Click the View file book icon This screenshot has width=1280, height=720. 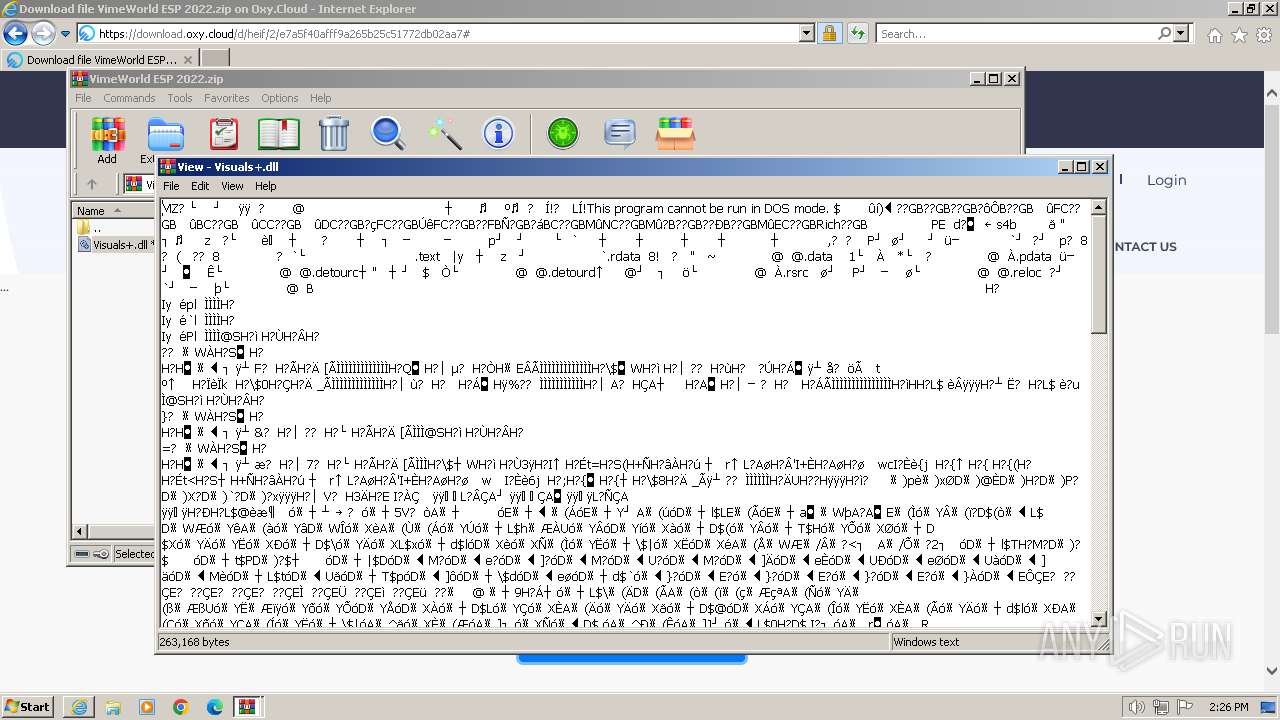pos(279,134)
